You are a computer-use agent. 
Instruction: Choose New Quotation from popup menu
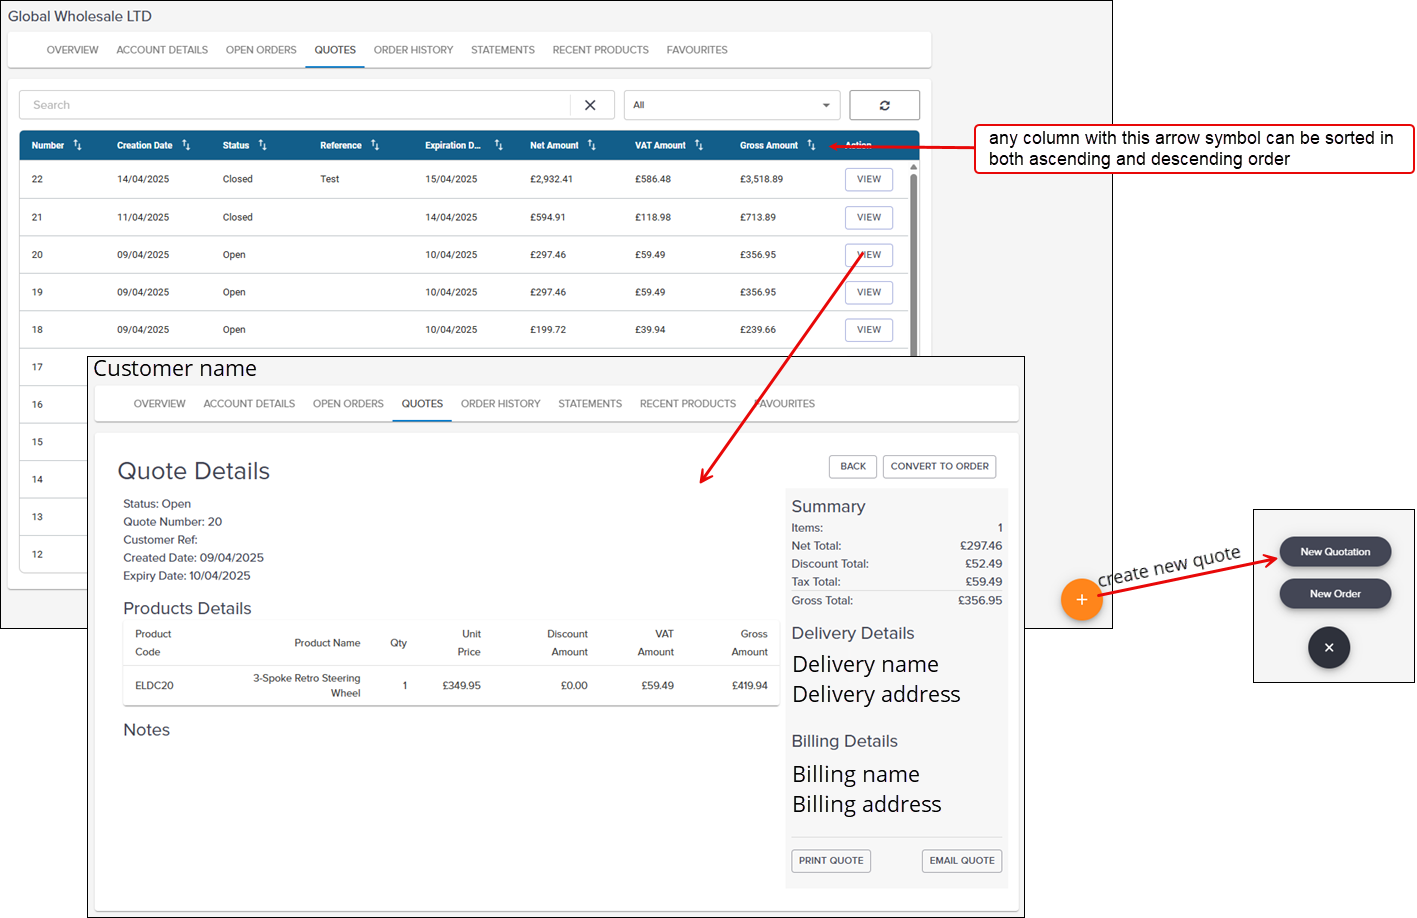click(x=1334, y=552)
